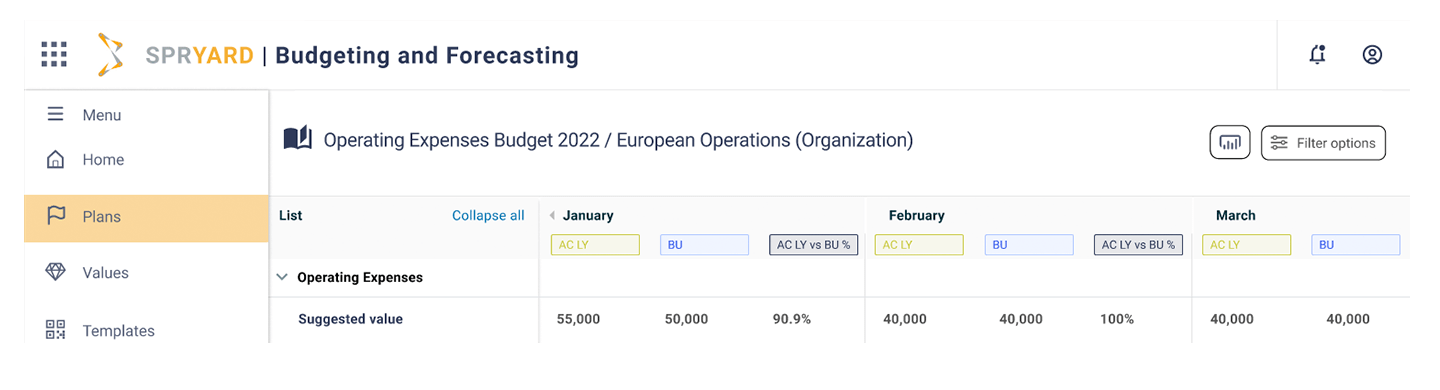Click the chart view icon button
1440x390 pixels.
pos(1230,143)
